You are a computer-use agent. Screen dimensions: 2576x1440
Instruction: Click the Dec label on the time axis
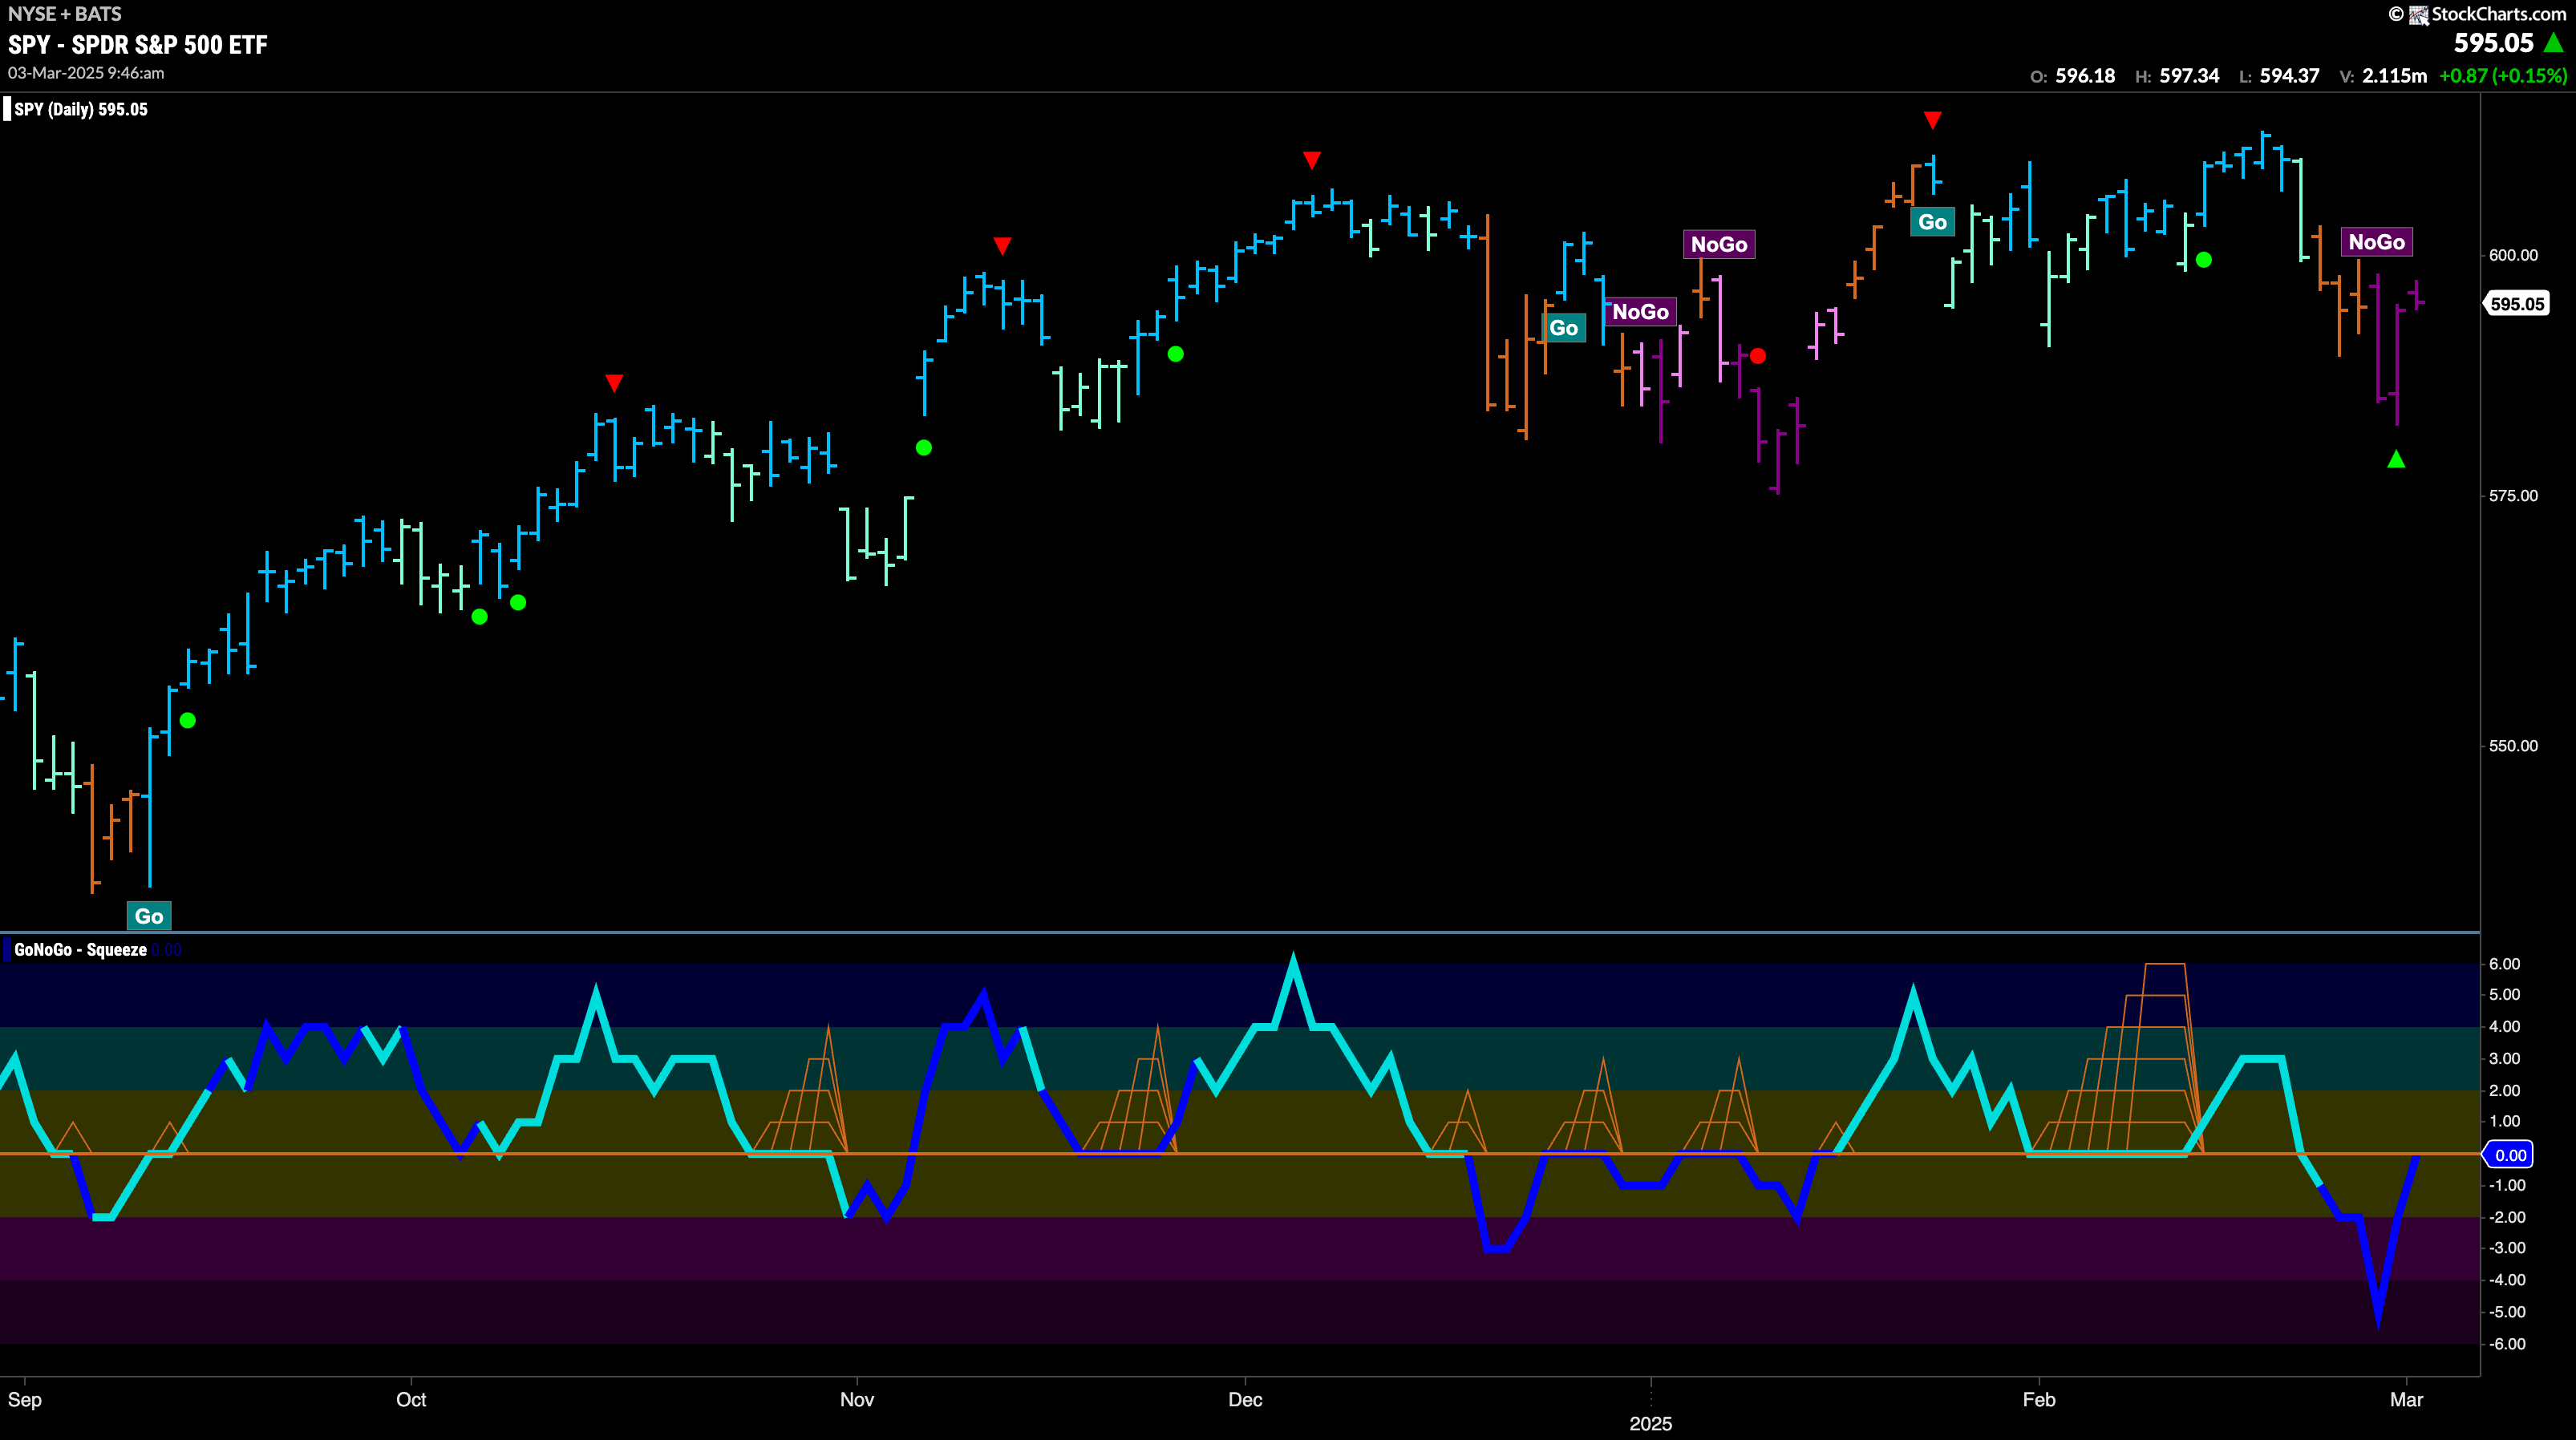[1245, 1400]
